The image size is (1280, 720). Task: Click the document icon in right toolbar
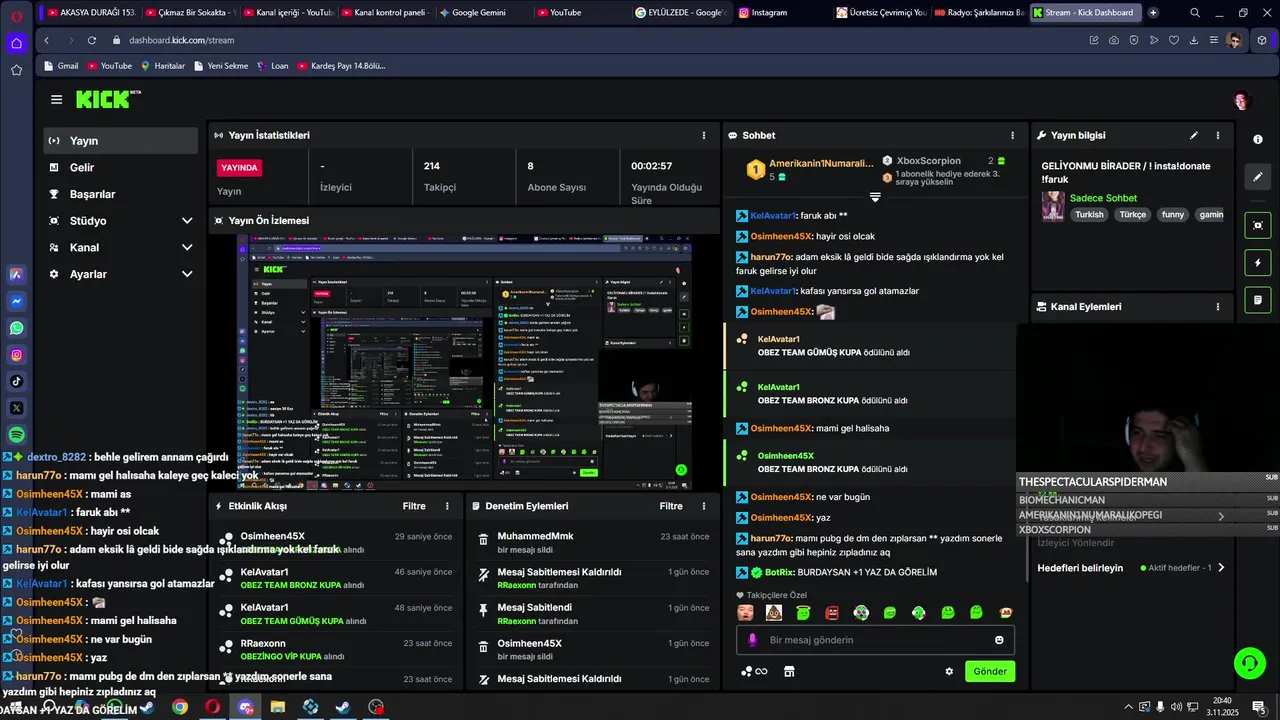tap(1258, 300)
